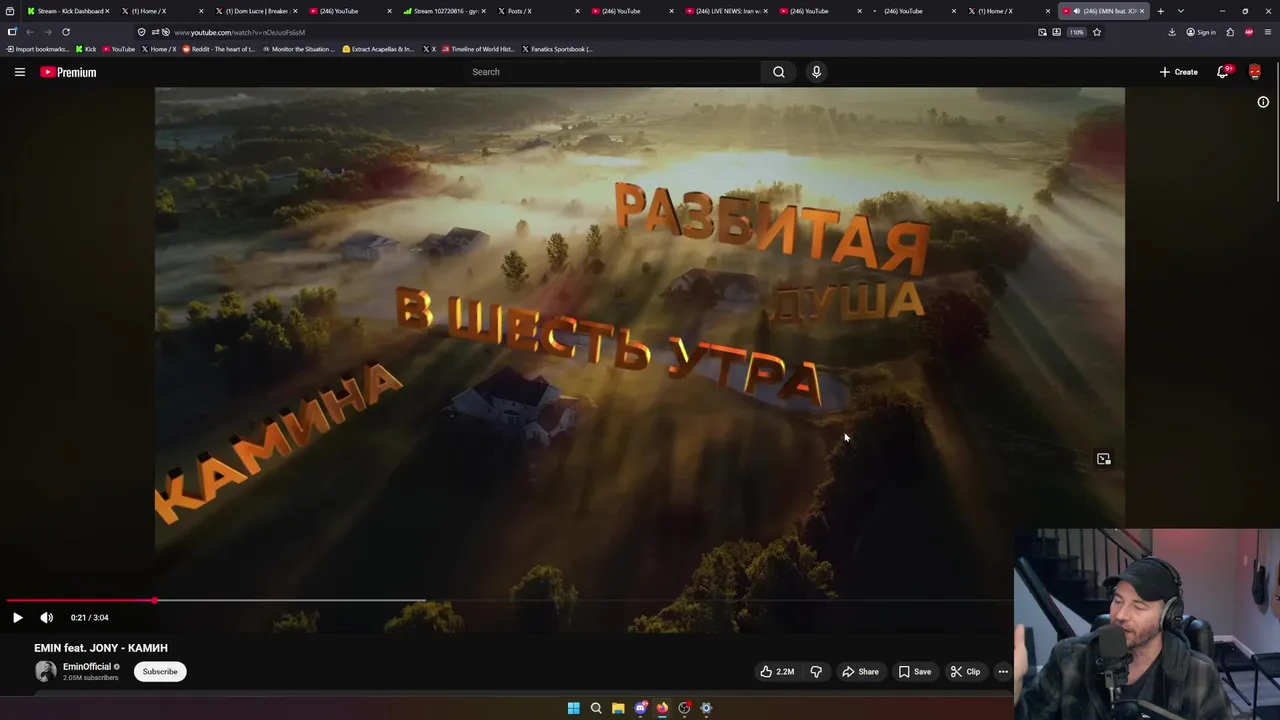Open Import bookmarks bookmark
The image size is (1280, 720).
click(38, 49)
